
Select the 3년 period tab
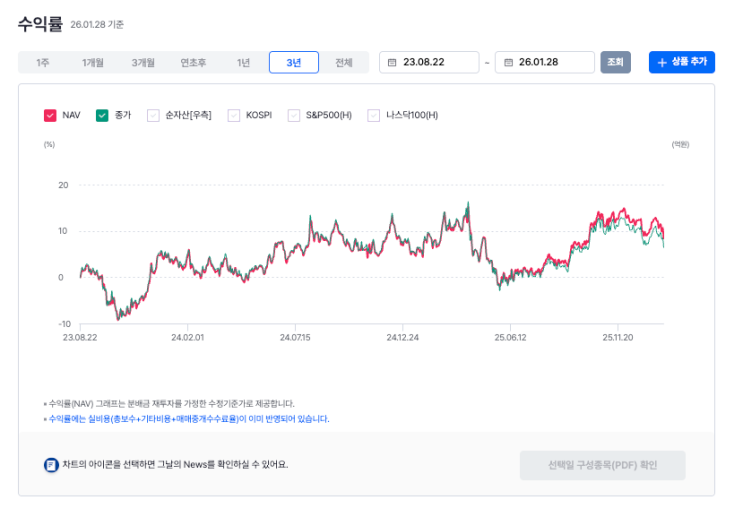[x=294, y=63]
